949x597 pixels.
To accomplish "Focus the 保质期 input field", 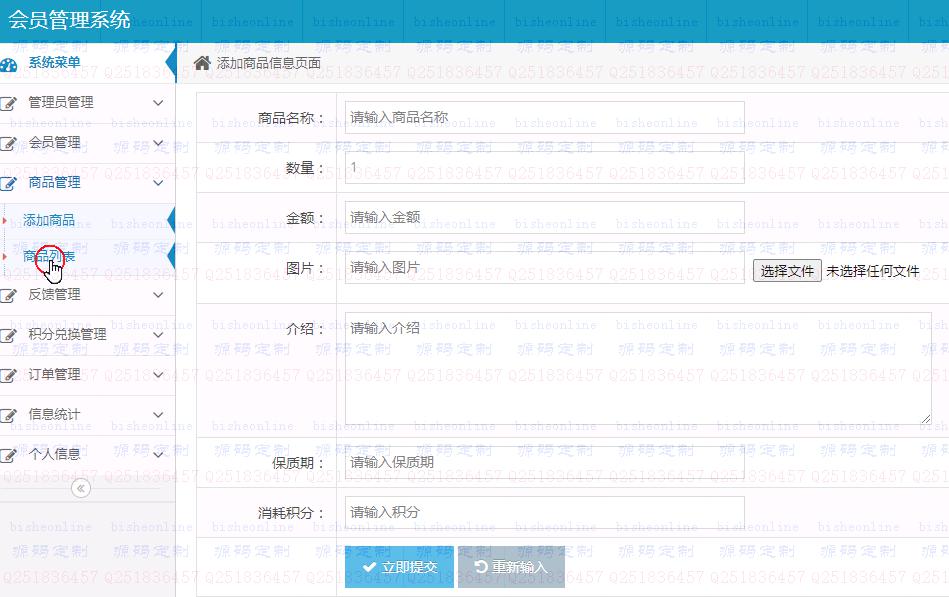I will pyautogui.click(x=545, y=463).
